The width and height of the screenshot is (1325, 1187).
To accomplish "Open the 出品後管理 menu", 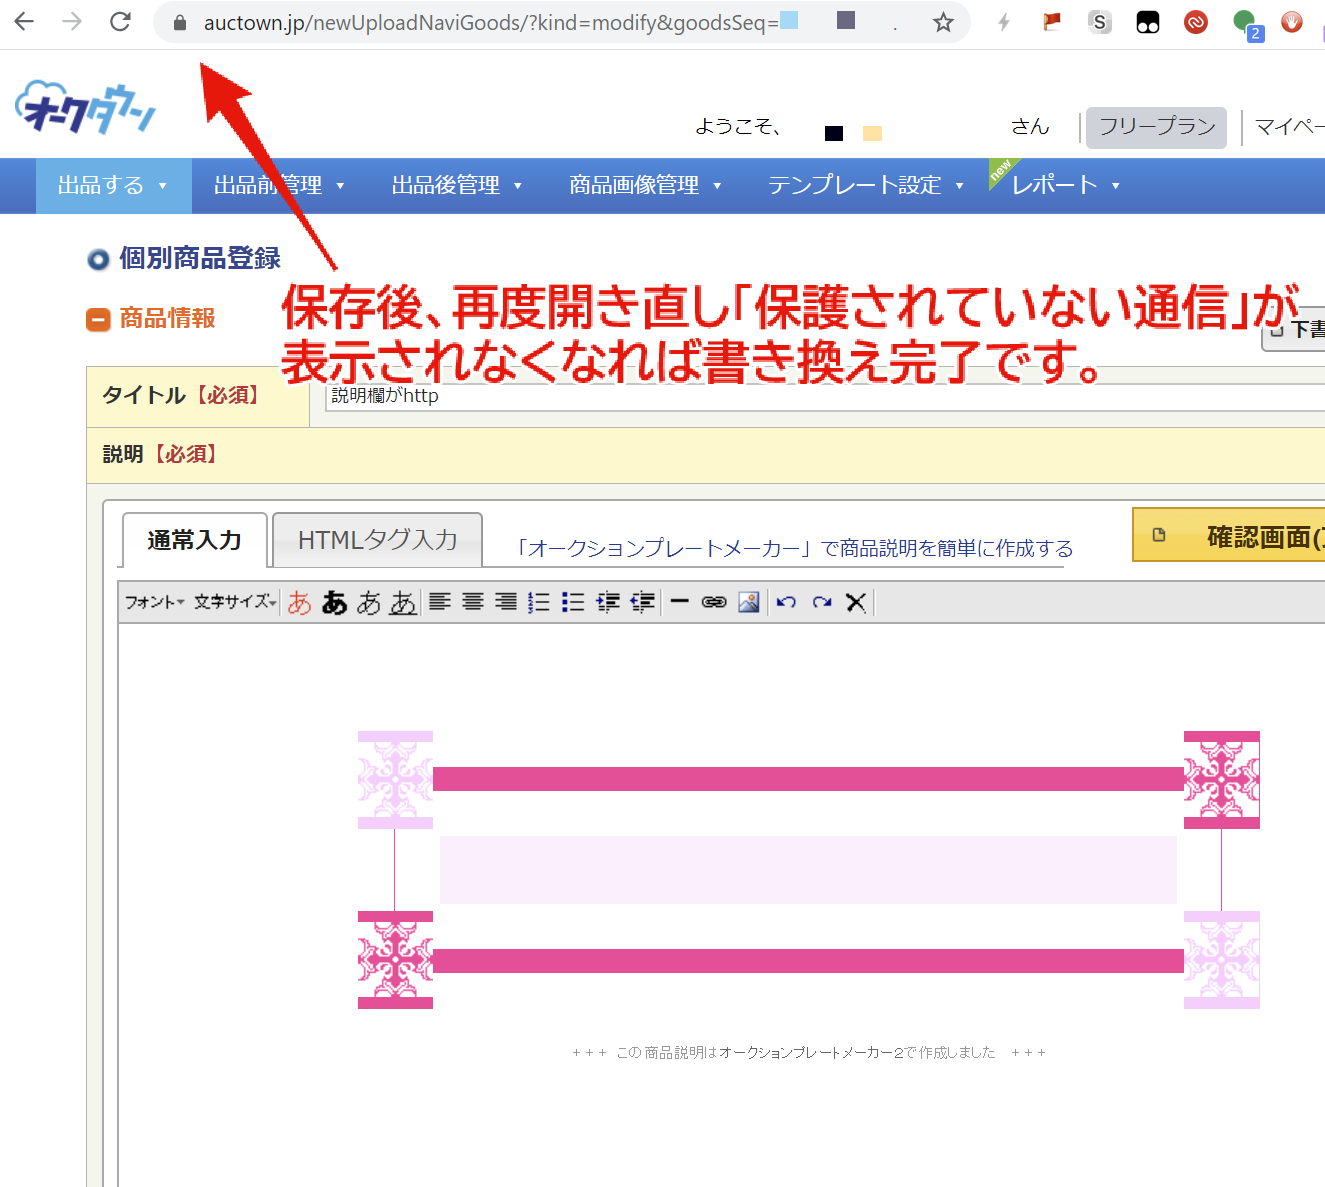I will 457,185.
